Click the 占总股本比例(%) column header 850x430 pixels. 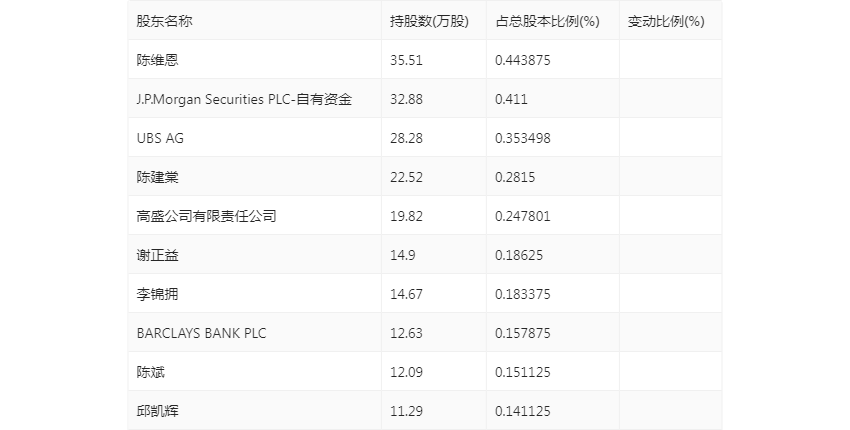pos(547,21)
